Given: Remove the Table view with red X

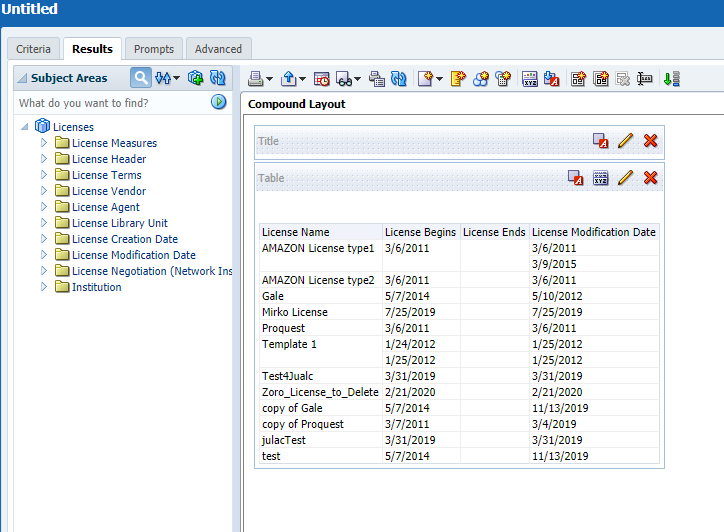Looking at the screenshot, I should 650,177.
